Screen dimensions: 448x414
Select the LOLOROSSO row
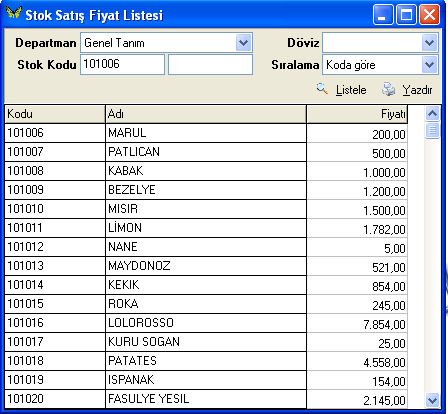click(206, 323)
